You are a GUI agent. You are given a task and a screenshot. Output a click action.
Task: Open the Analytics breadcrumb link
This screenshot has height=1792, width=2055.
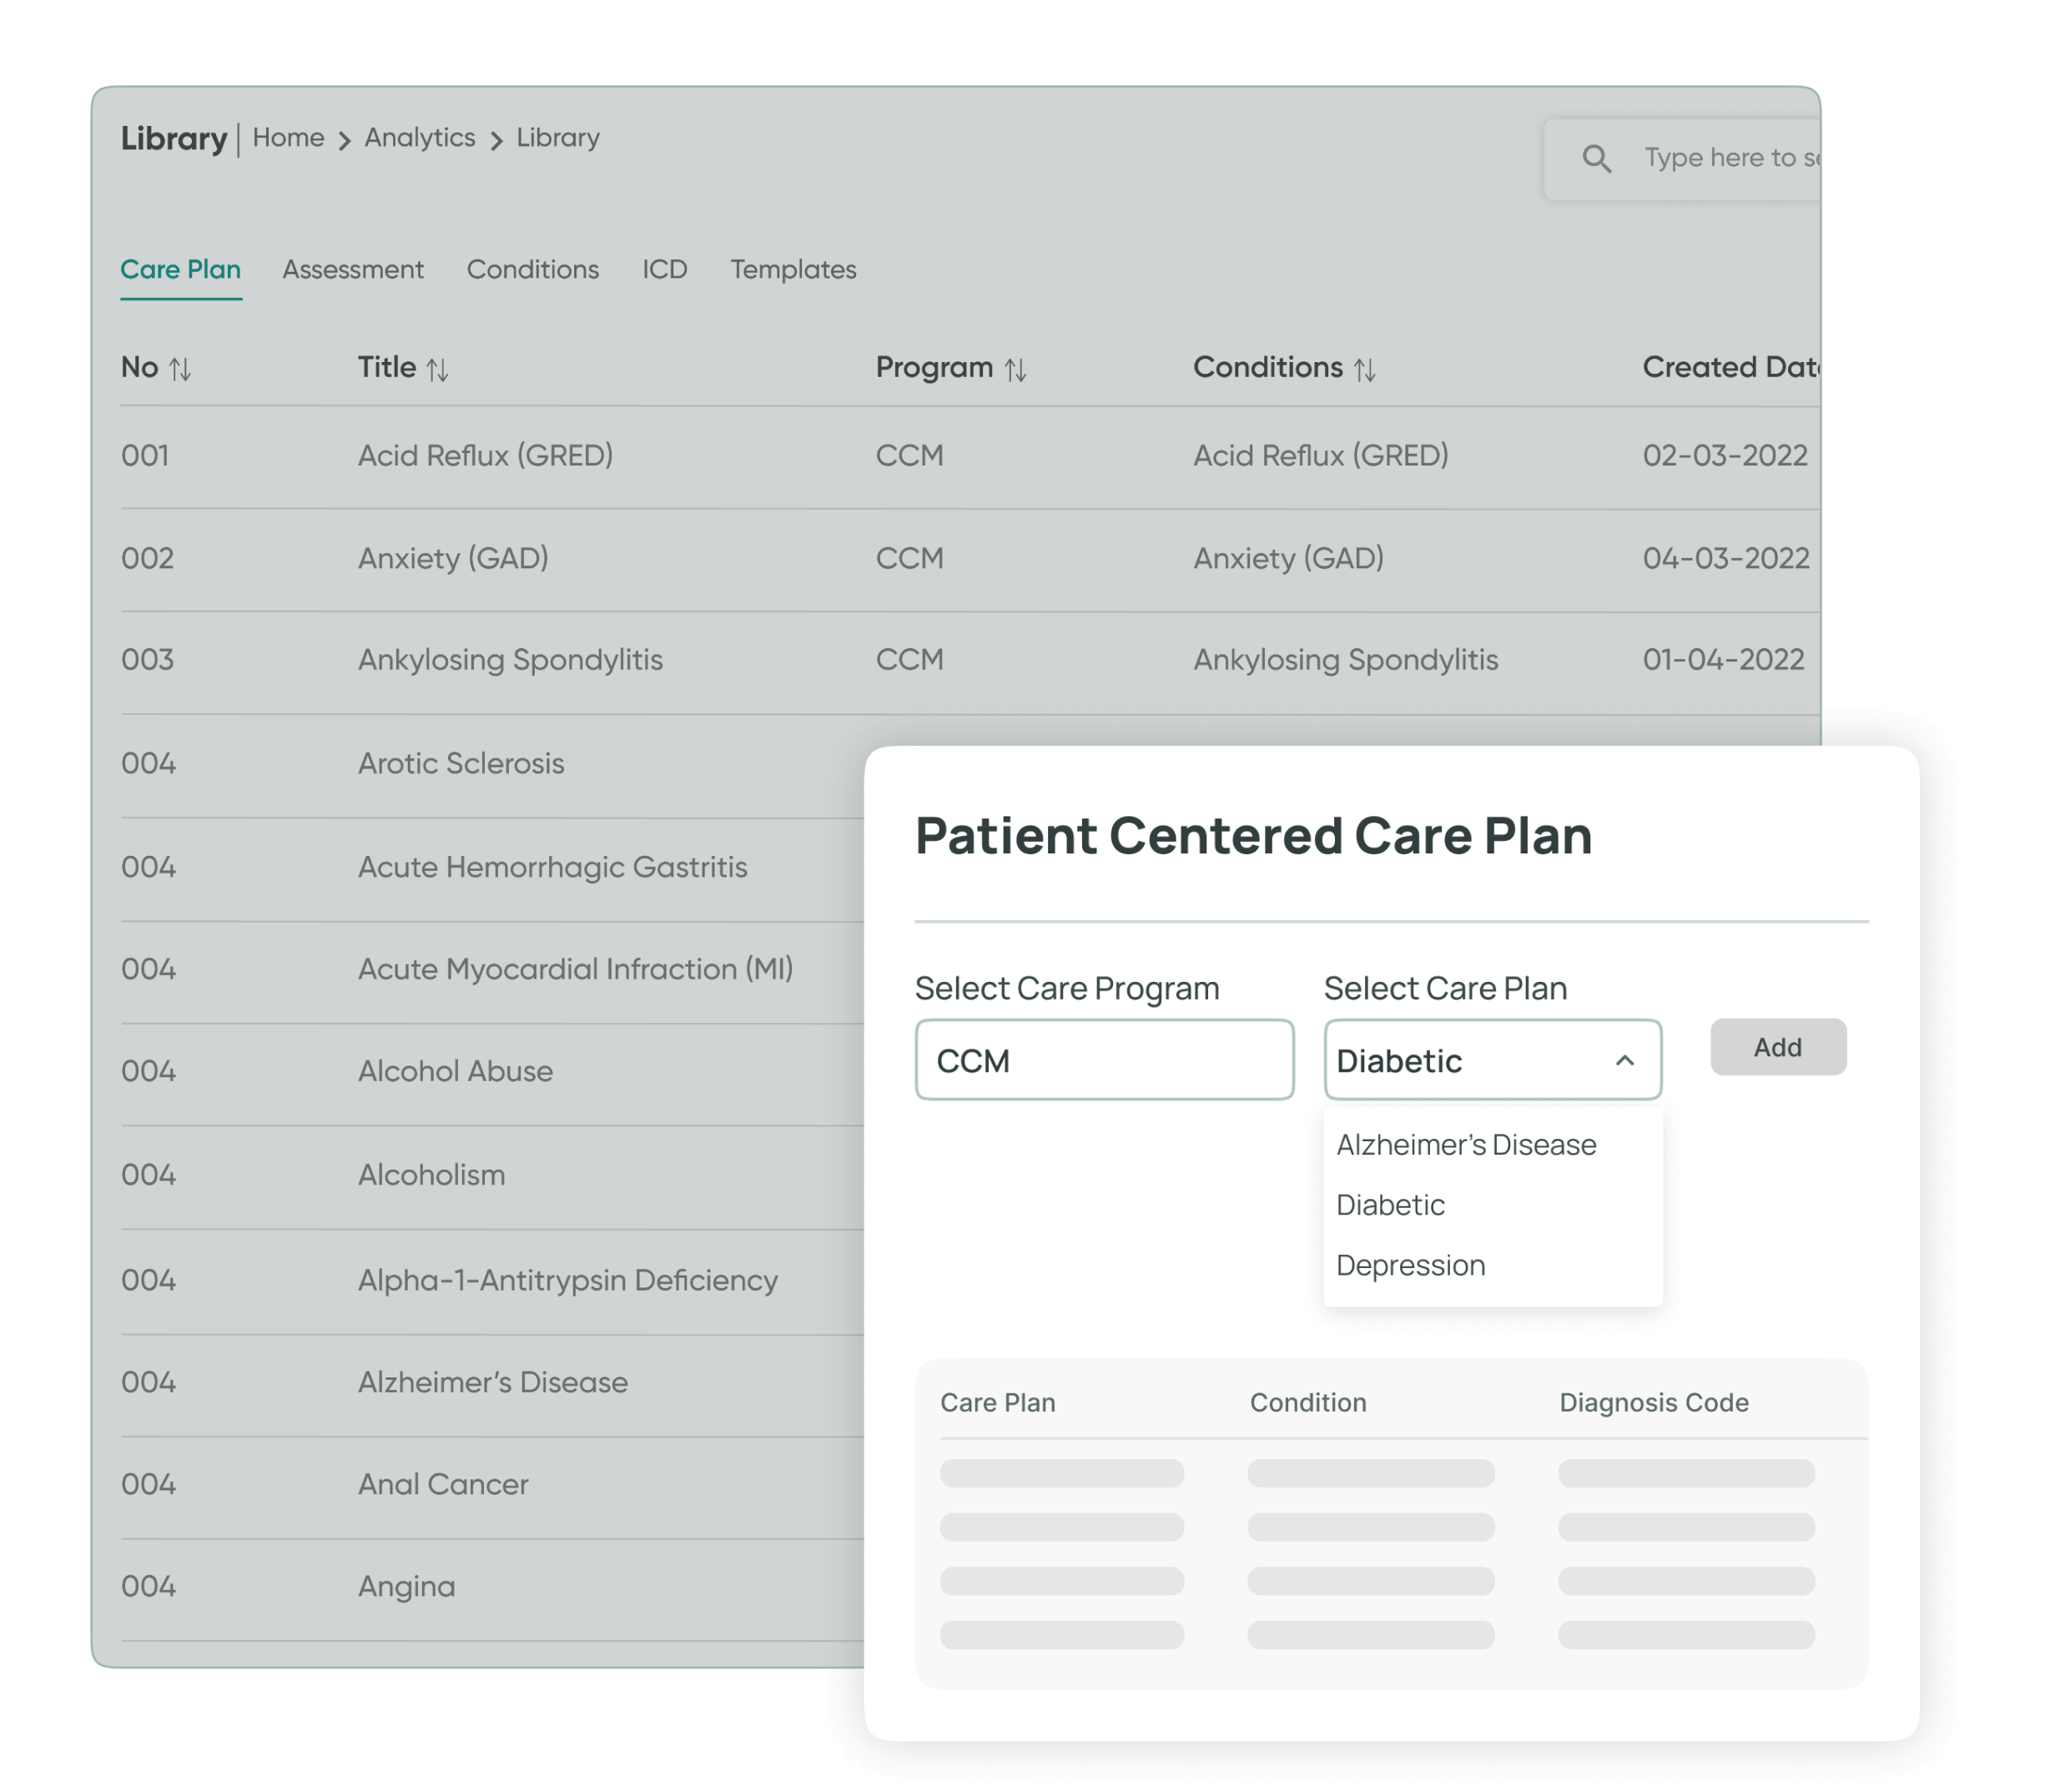pos(419,138)
